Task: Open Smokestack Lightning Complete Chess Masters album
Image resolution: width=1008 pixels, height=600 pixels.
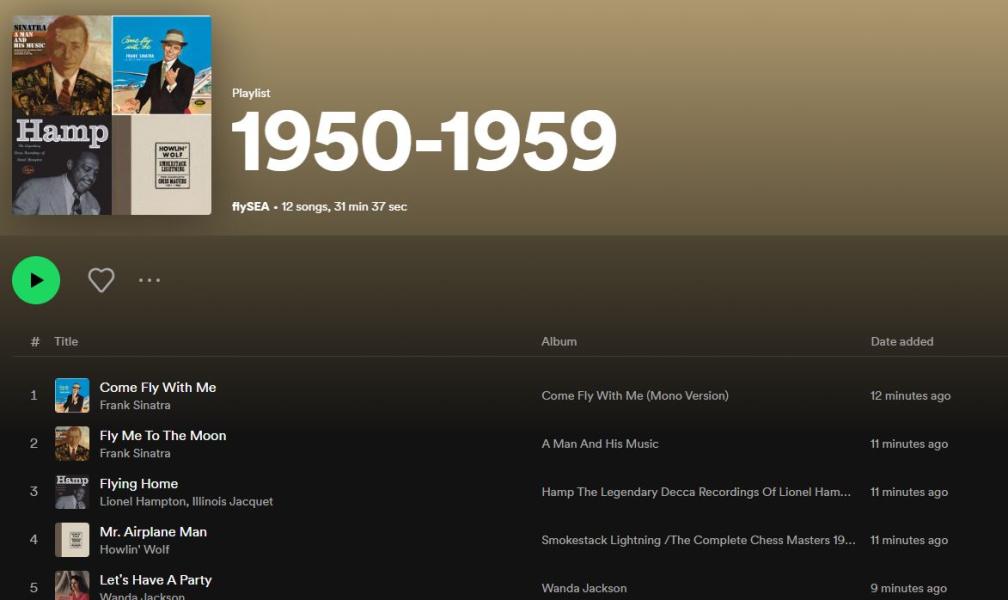Action: [698, 540]
